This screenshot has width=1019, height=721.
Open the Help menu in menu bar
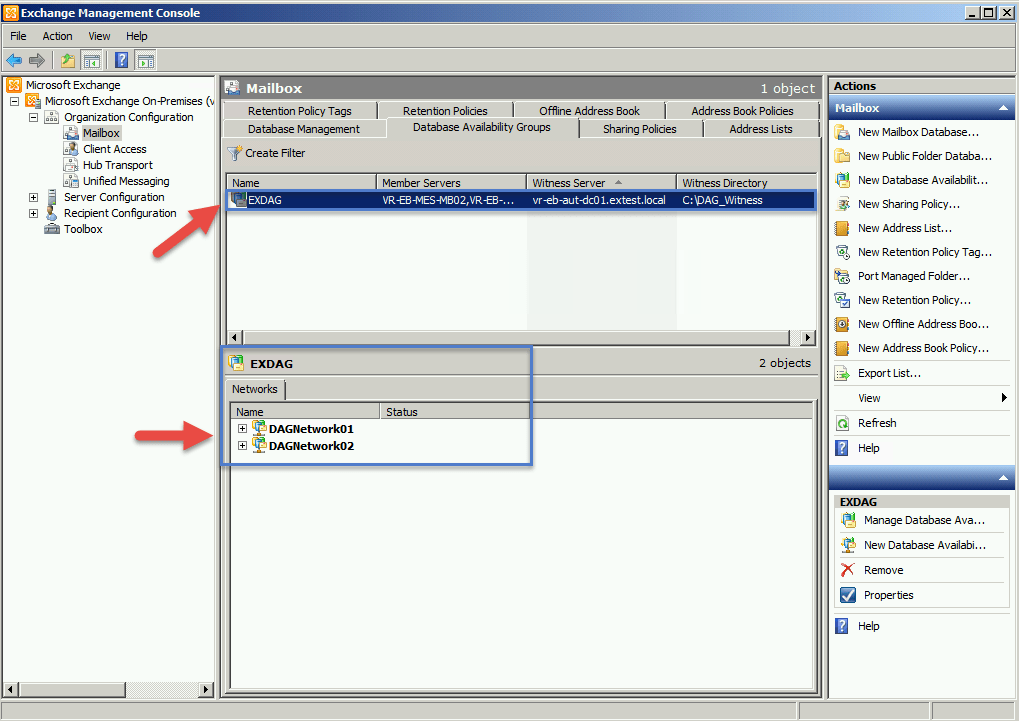(x=136, y=36)
